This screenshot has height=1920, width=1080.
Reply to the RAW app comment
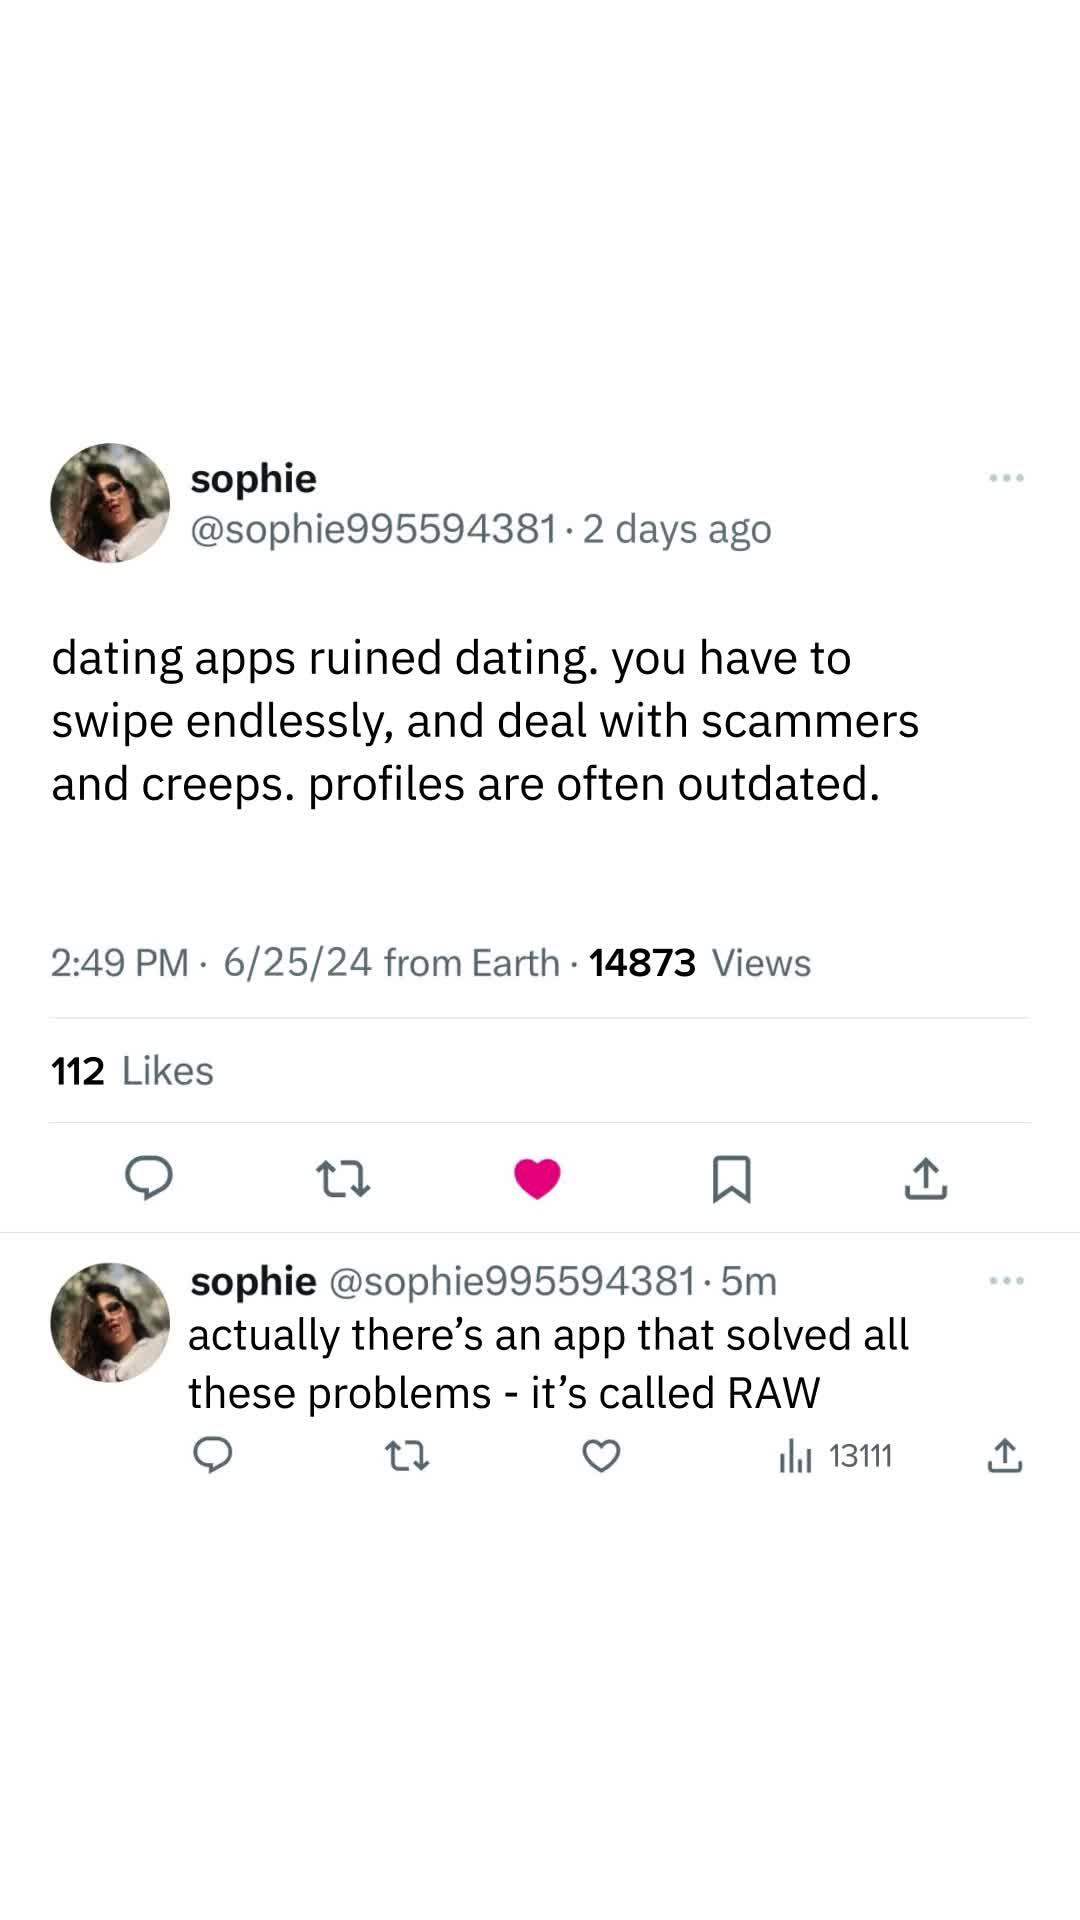[212, 1456]
